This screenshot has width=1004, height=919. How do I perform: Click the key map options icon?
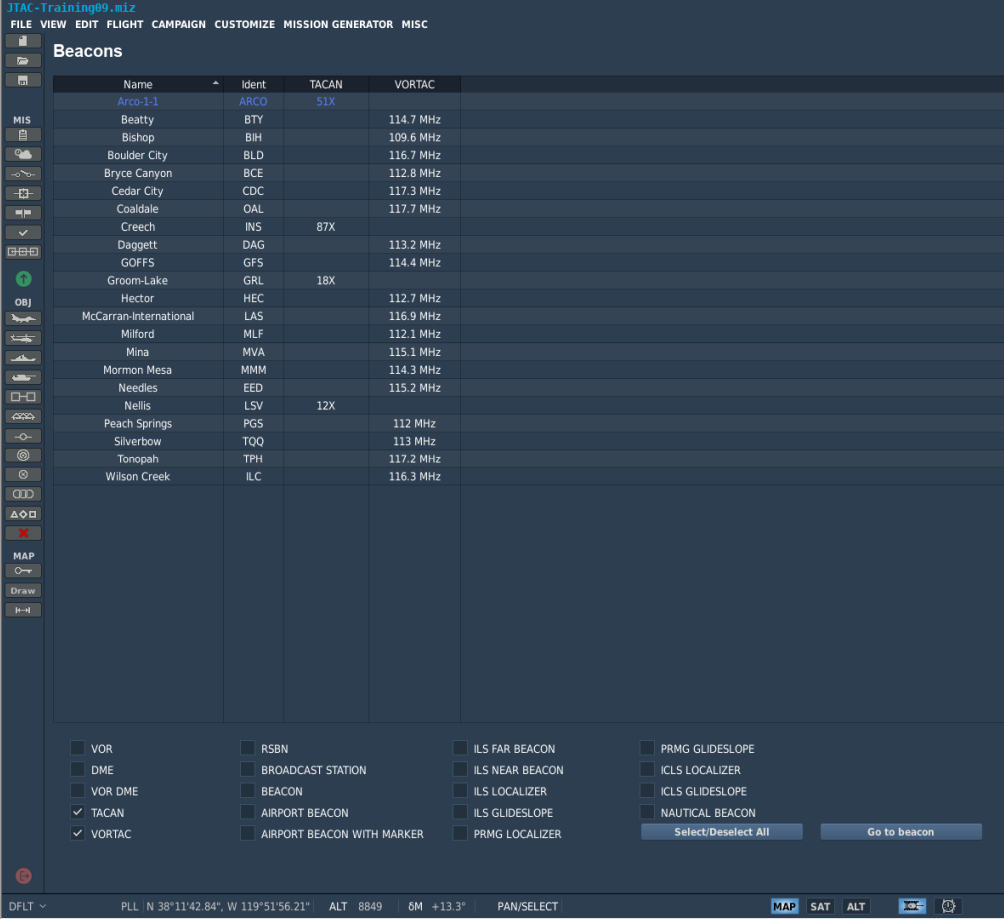coord(23,571)
